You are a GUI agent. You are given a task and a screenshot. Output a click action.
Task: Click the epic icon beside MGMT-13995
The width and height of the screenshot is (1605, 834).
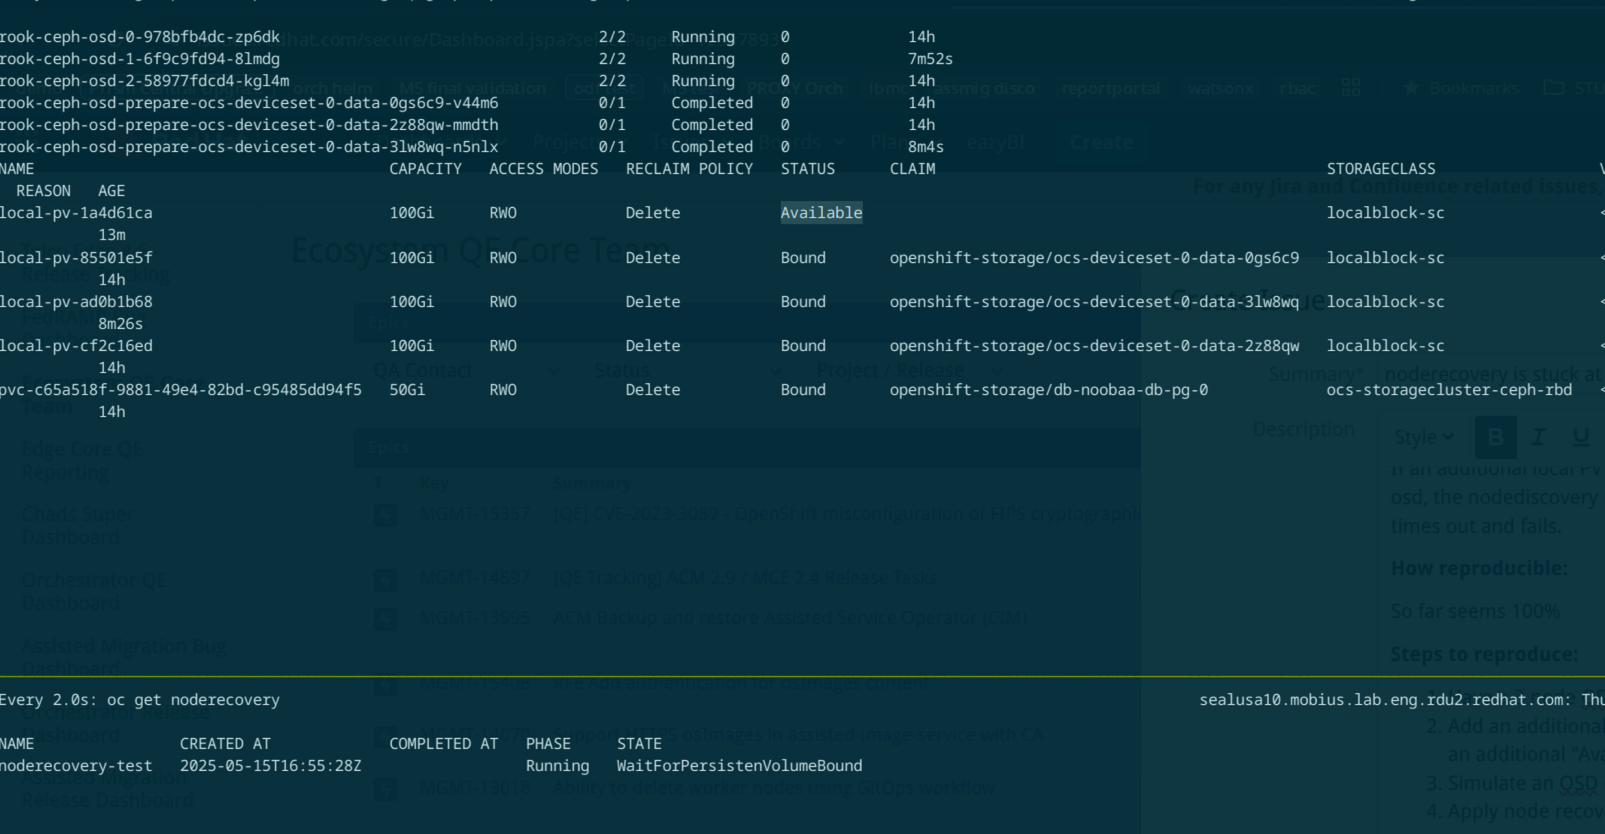385,619
